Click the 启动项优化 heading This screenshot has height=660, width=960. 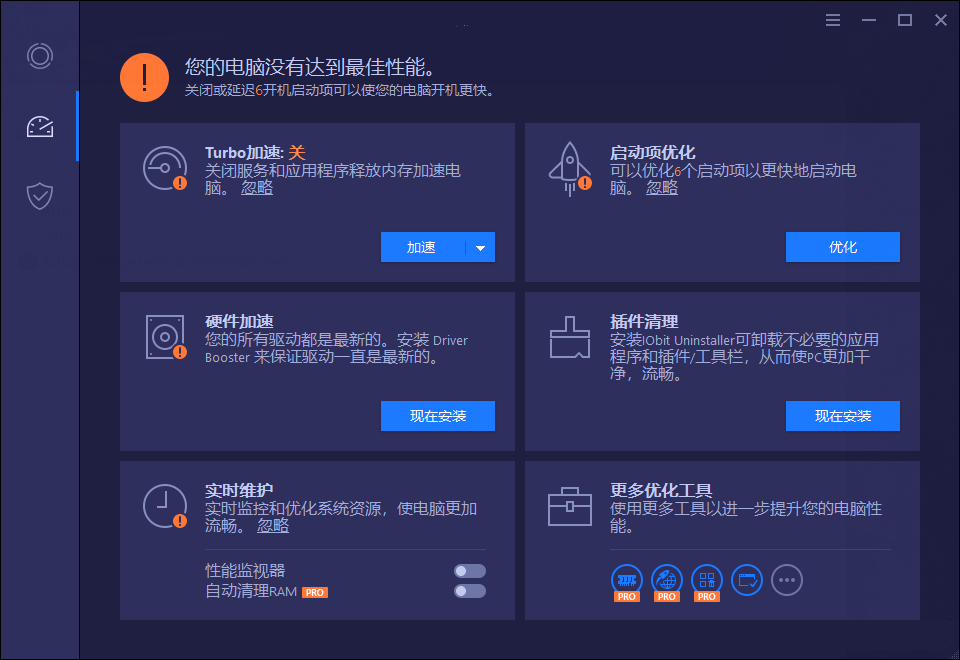pyautogui.click(x=653, y=152)
